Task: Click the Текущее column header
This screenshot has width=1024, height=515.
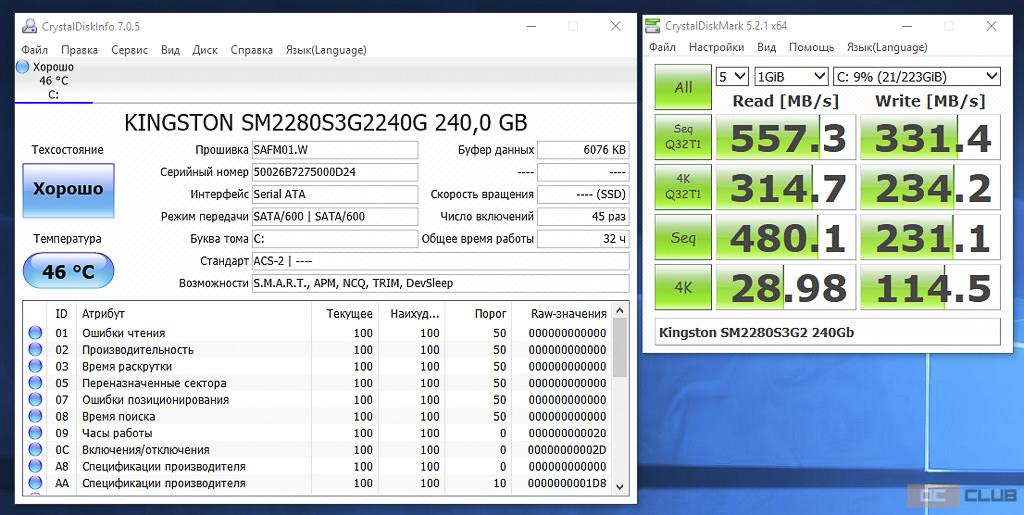Action: coord(345,314)
